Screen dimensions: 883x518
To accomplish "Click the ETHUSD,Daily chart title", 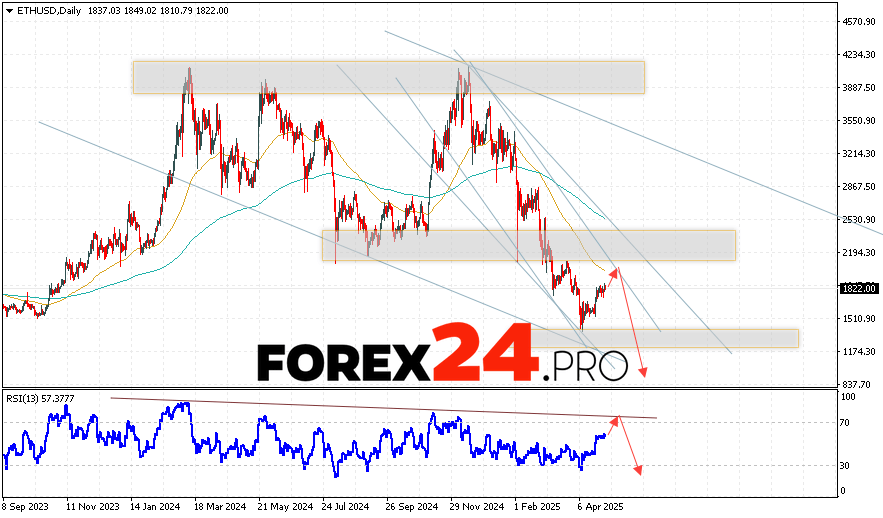I will pyautogui.click(x=46, y=10).
